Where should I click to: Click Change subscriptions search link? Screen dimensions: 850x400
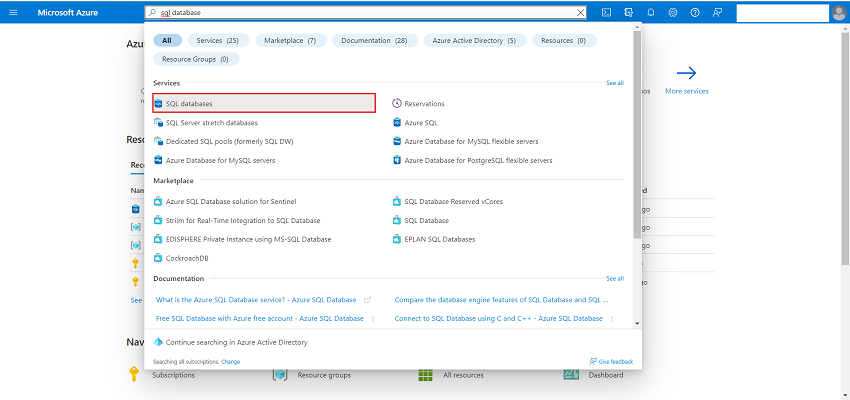pos(230,362)
